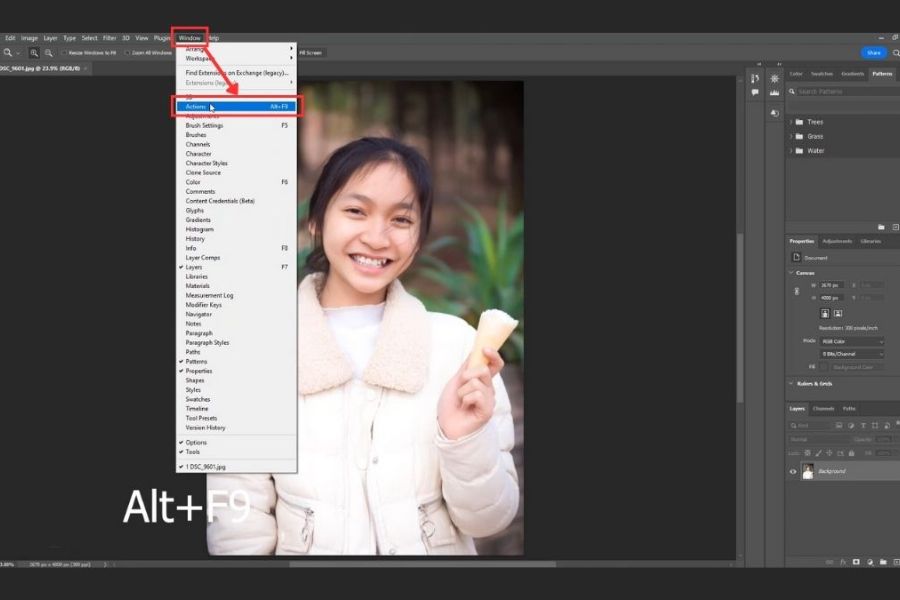Click the layer effects fx icon
Image resolution: width=900 pixels, height=600 pixels.
[843, 562]
